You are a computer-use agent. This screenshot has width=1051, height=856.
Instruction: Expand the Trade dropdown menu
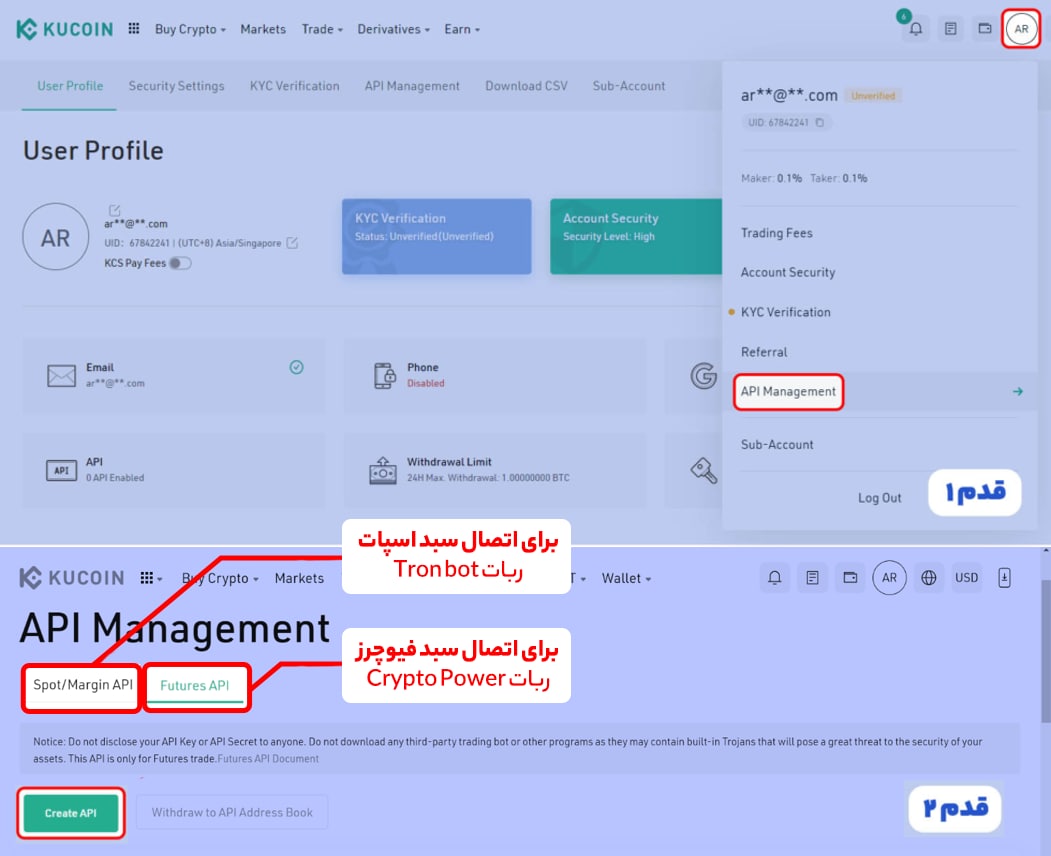(x=322, y=29)
